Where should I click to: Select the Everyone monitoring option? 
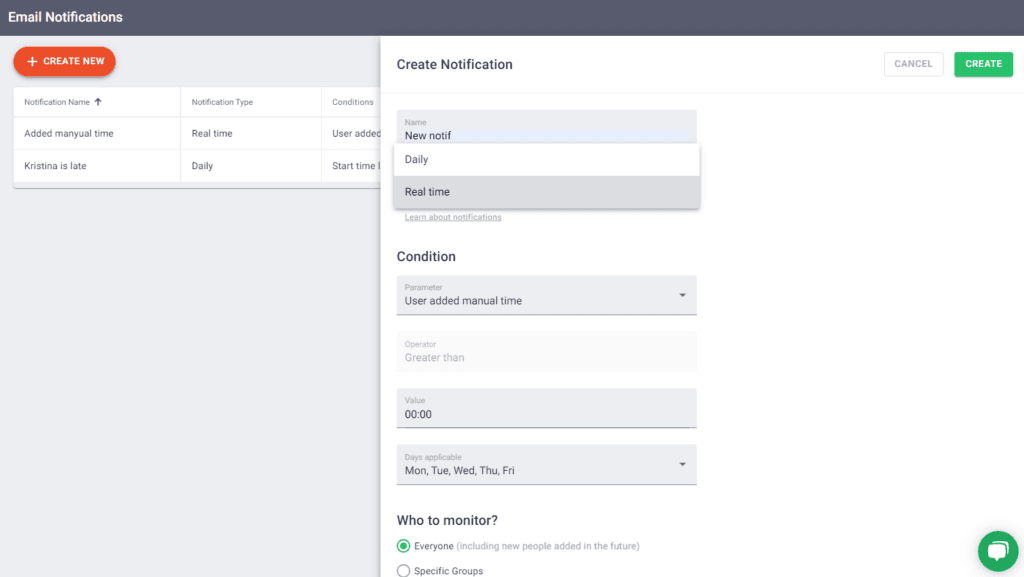(403, 546)
